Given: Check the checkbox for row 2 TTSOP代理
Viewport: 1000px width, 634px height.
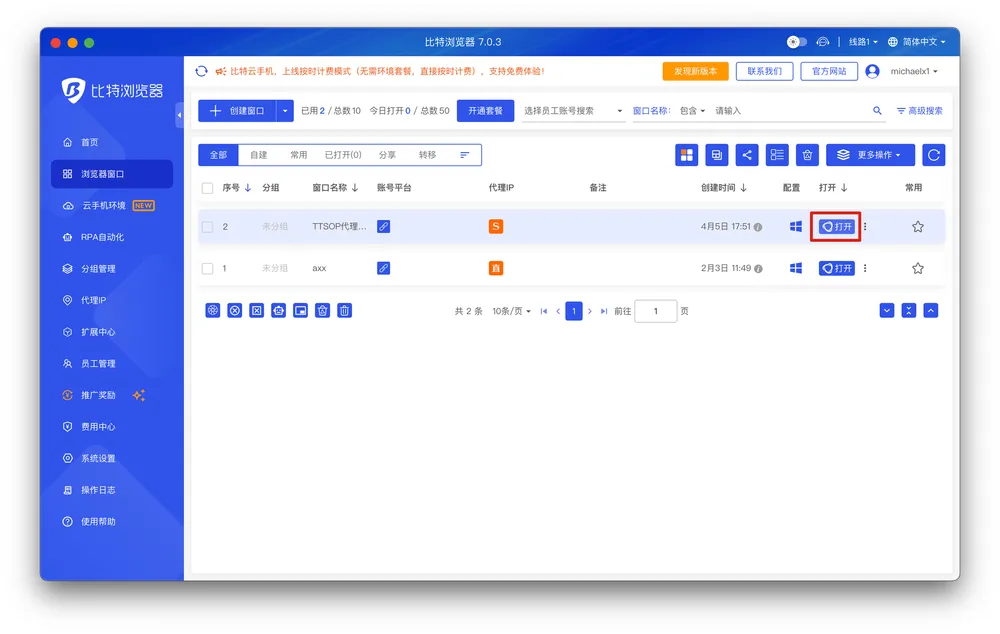Looking at the screenshot, I should [208, 227].
